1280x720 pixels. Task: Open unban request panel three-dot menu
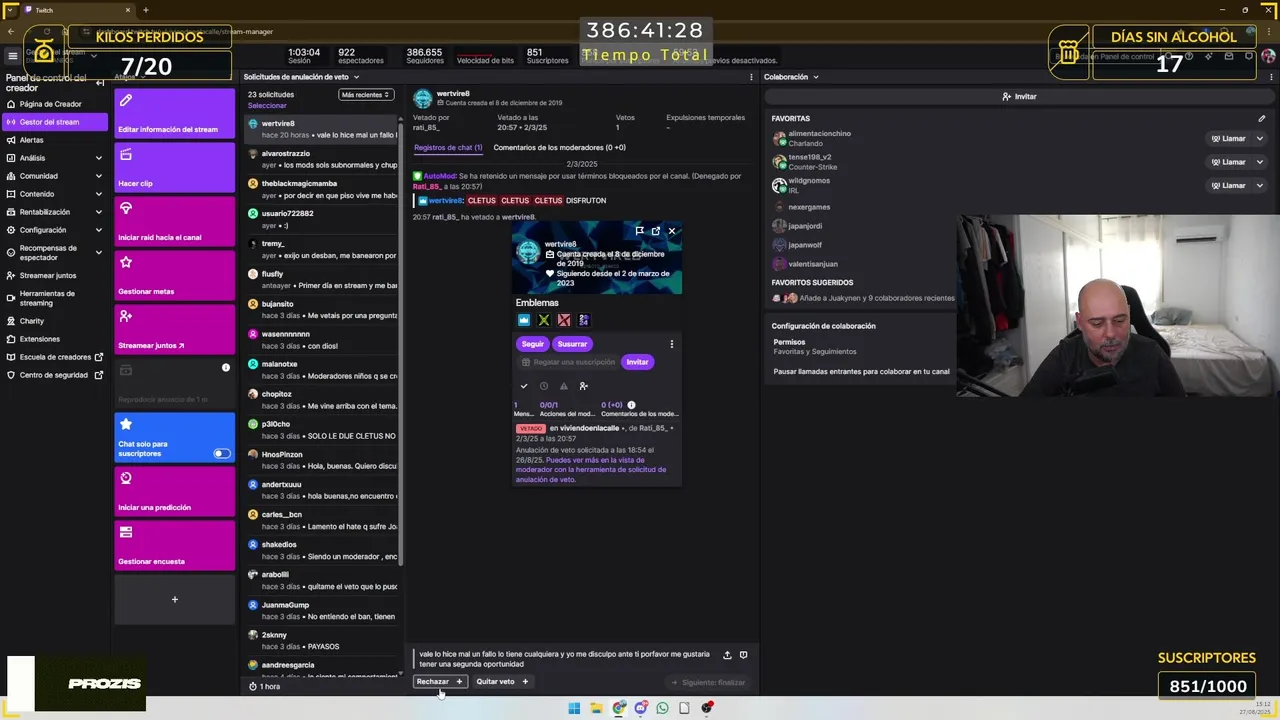[751, 77]
